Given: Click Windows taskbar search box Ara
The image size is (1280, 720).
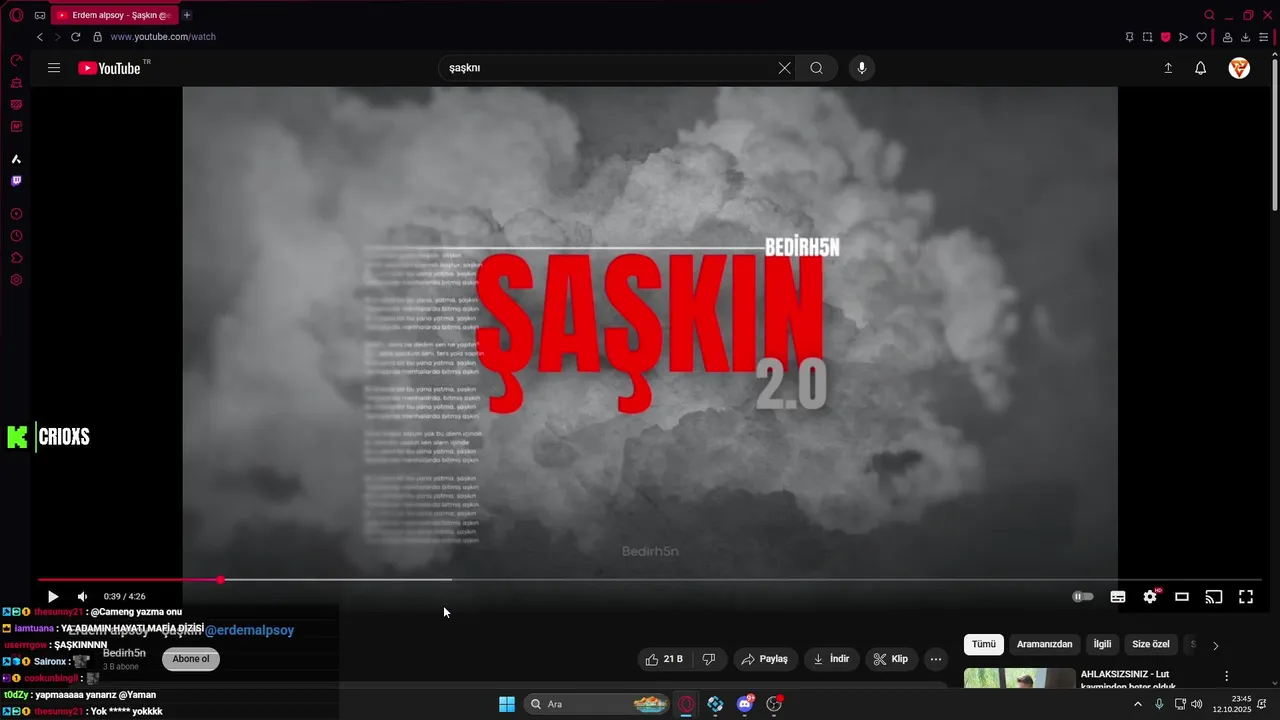Looking at the screenshot, I should tap(597, 704).
